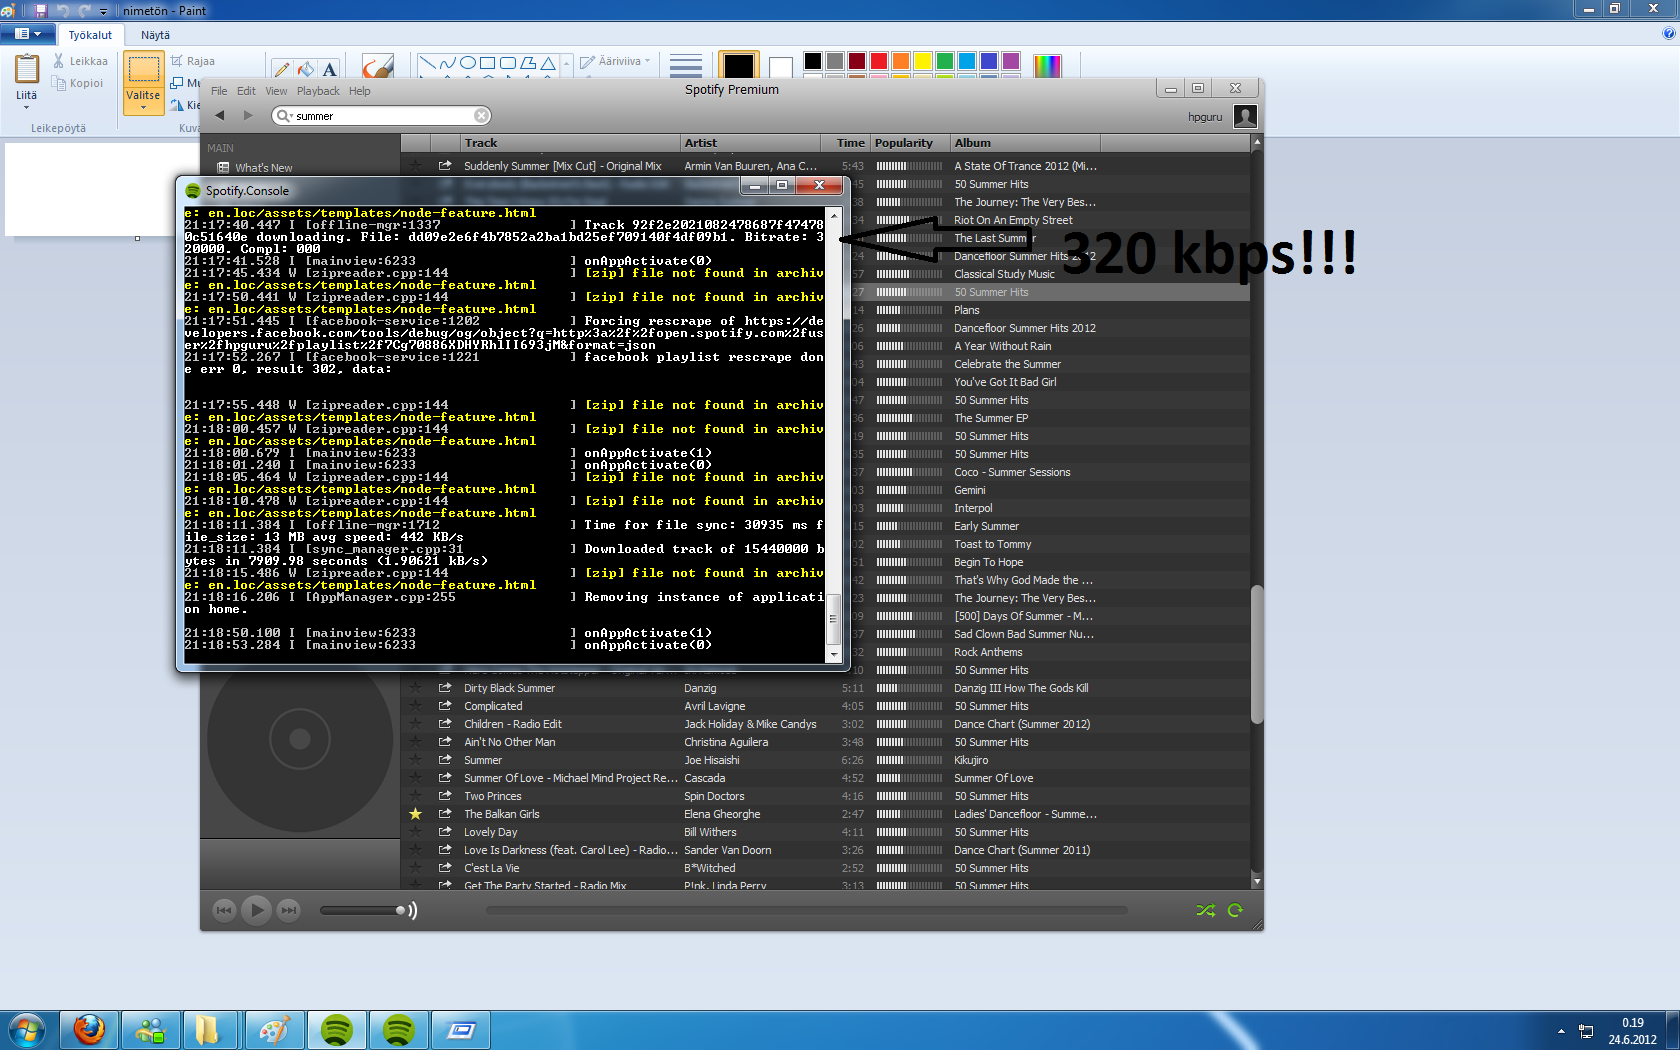Open Spotify's File menu
The width and height of the screenshot is (1680, 1050).
click(x=219, y=91)
